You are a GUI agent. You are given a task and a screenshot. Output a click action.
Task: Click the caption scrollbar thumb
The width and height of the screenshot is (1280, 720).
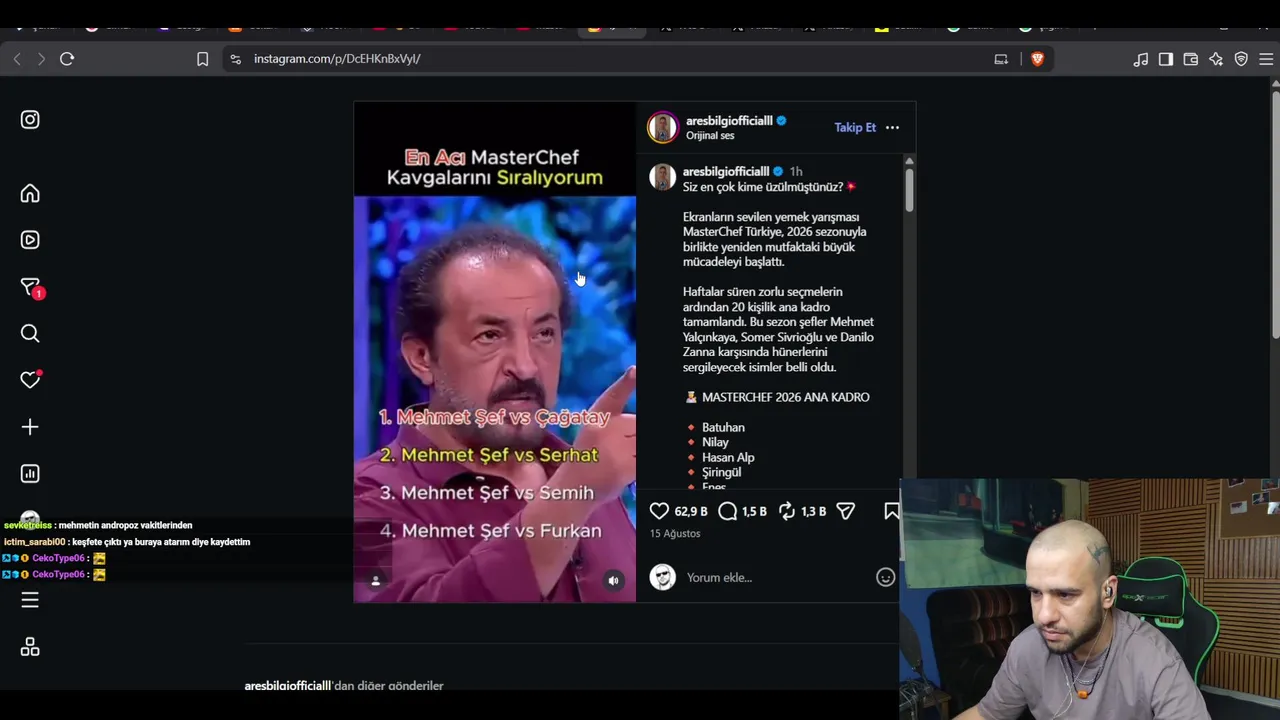tap(909, 189)
